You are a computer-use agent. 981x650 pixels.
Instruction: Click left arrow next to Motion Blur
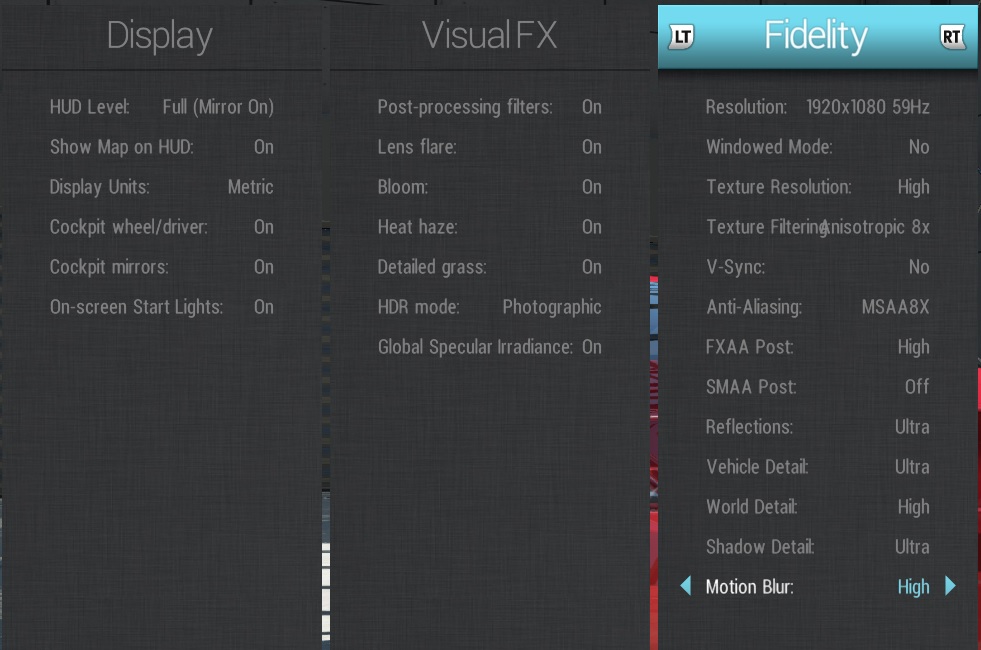click(x=685, y=586)
